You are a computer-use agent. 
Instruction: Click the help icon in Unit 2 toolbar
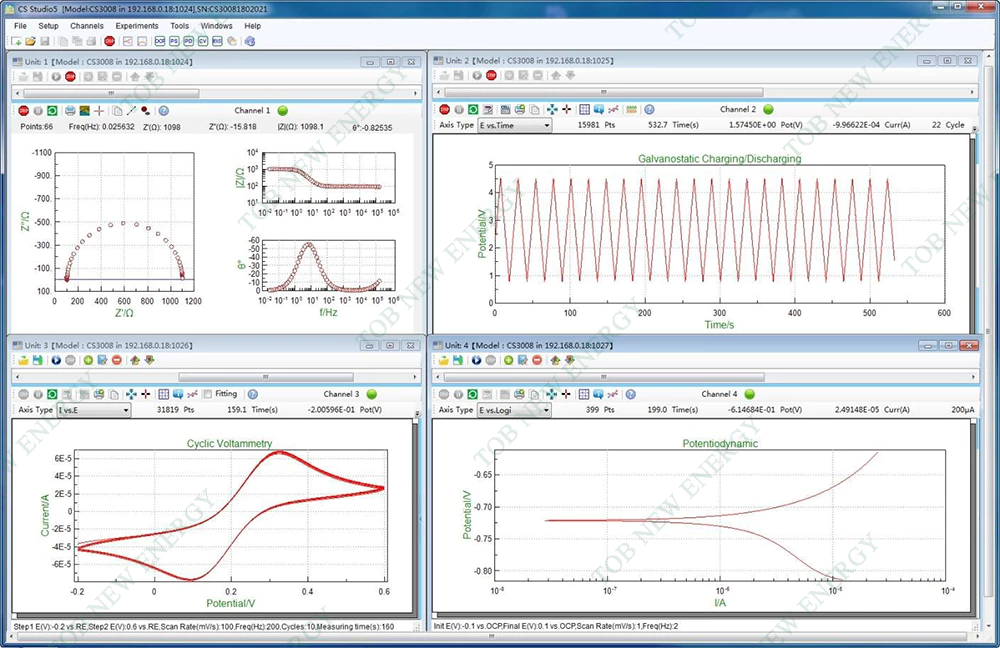tap(649, 109)
